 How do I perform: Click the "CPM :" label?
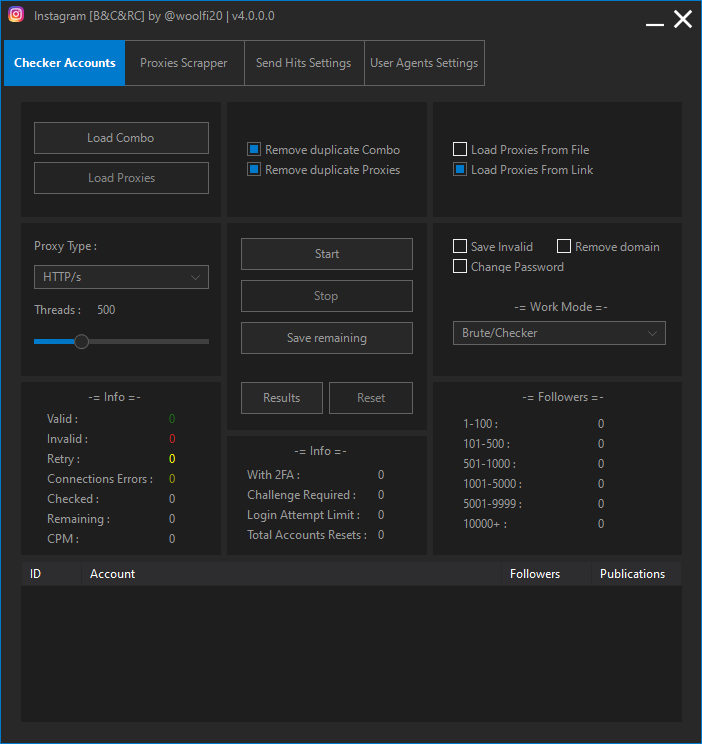(63, 539)
